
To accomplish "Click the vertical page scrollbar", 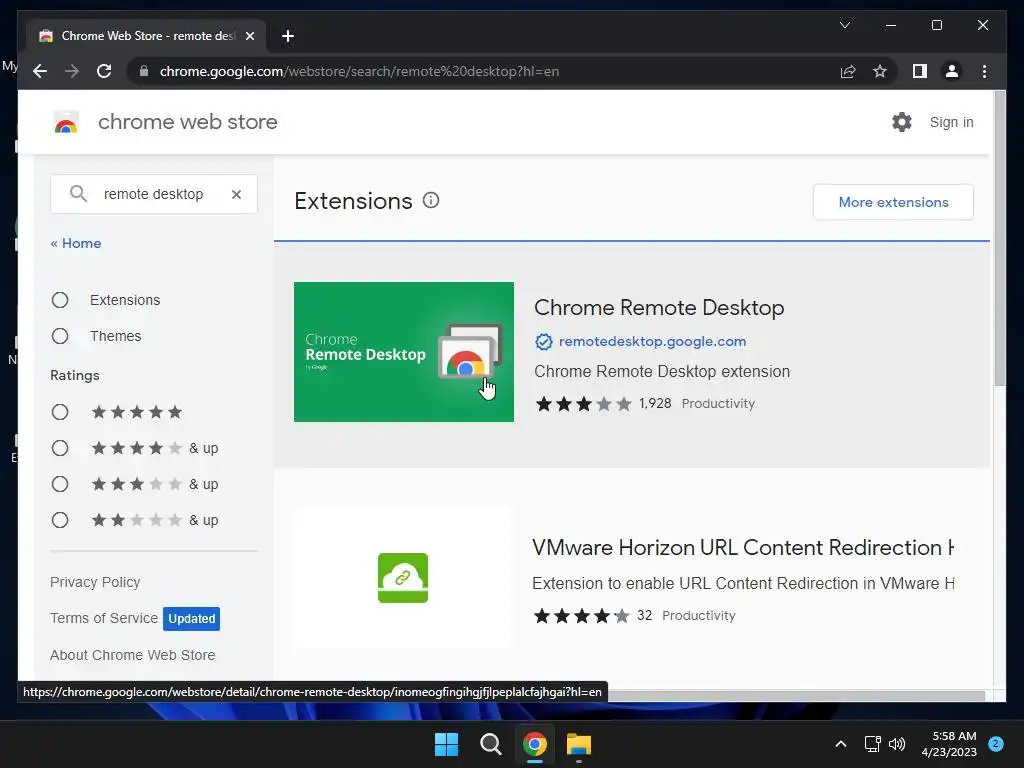I will (x=1000, y=239).
